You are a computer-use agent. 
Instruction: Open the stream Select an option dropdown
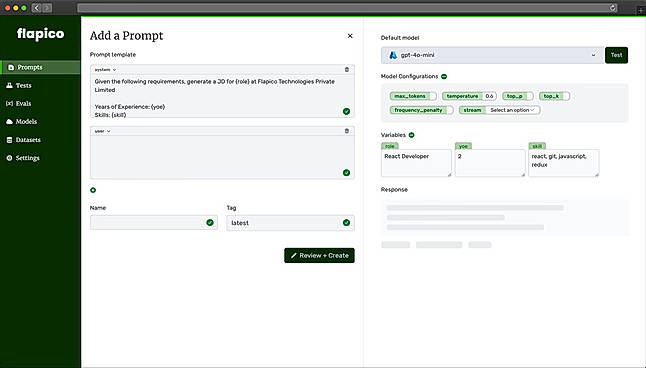[512, 110]
